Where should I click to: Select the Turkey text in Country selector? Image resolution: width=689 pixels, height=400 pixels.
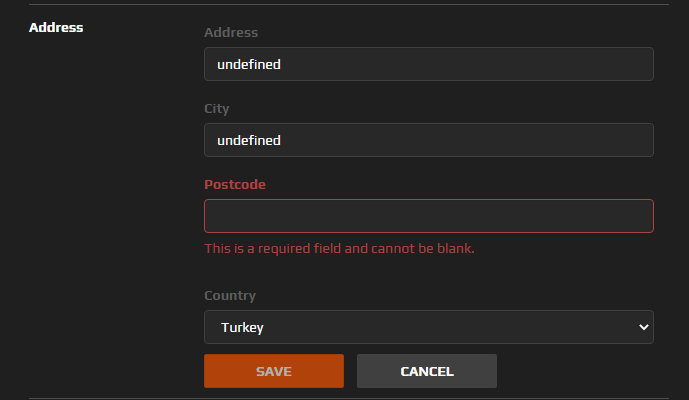[x=242, y=327]
